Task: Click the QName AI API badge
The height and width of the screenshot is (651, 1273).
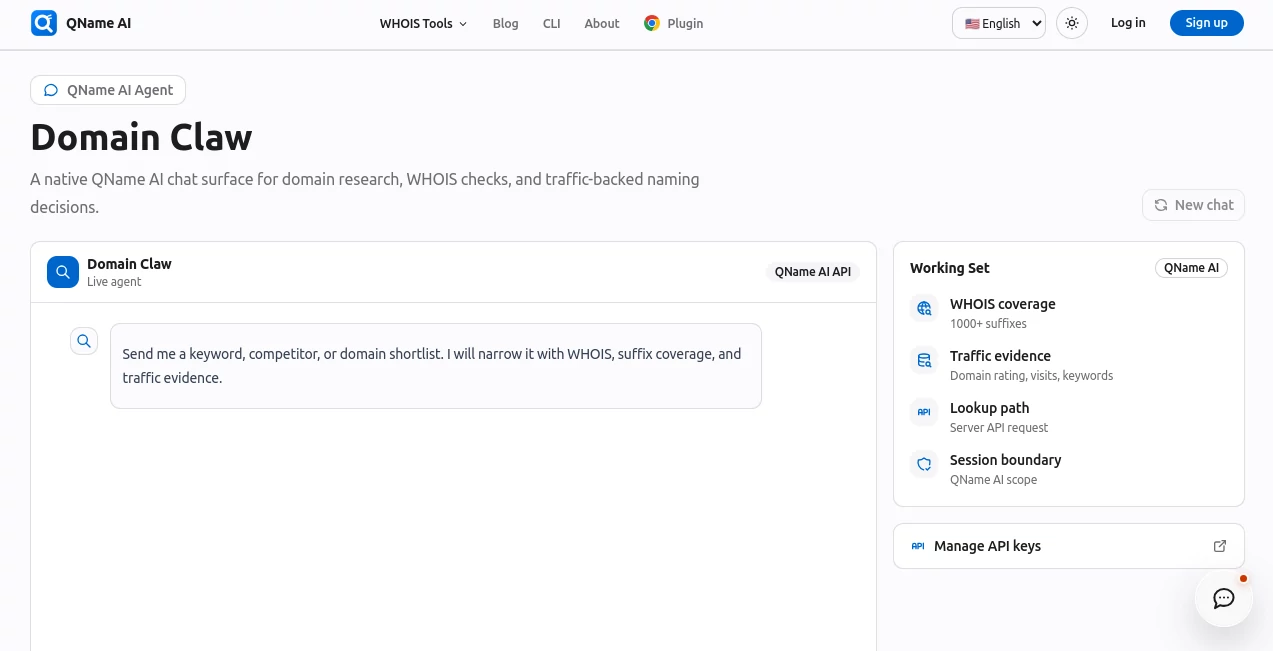Action: point(813,272)
